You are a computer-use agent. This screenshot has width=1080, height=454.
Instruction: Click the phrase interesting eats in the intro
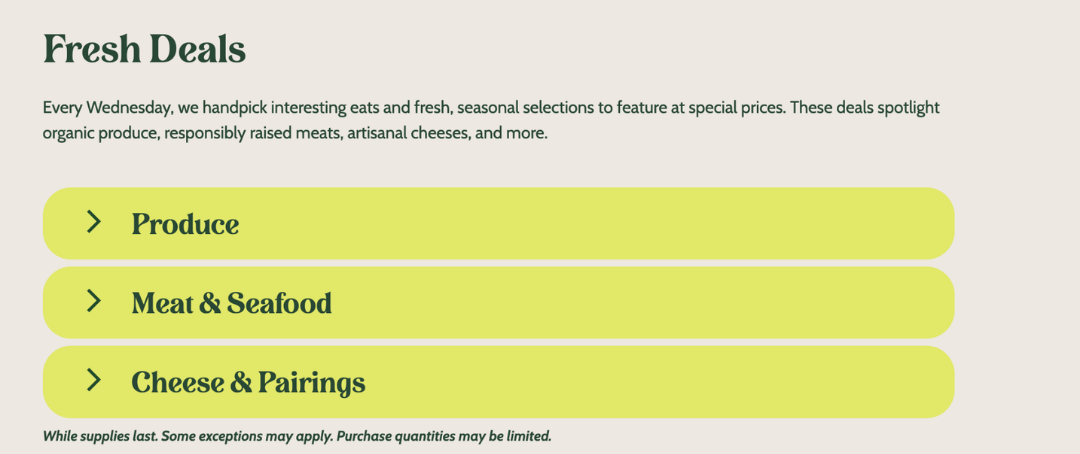(322, 108)
